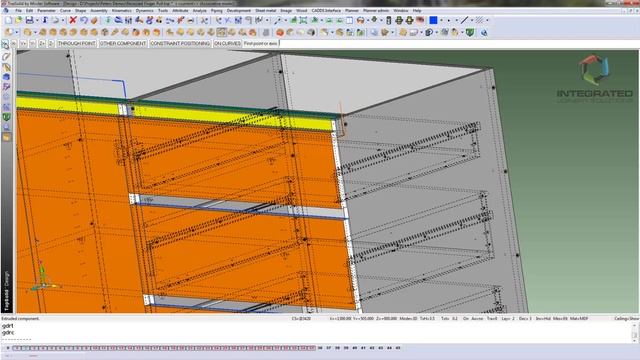
Task: Click the red sphere icon in second toolbar
Action: pos(280,33)
